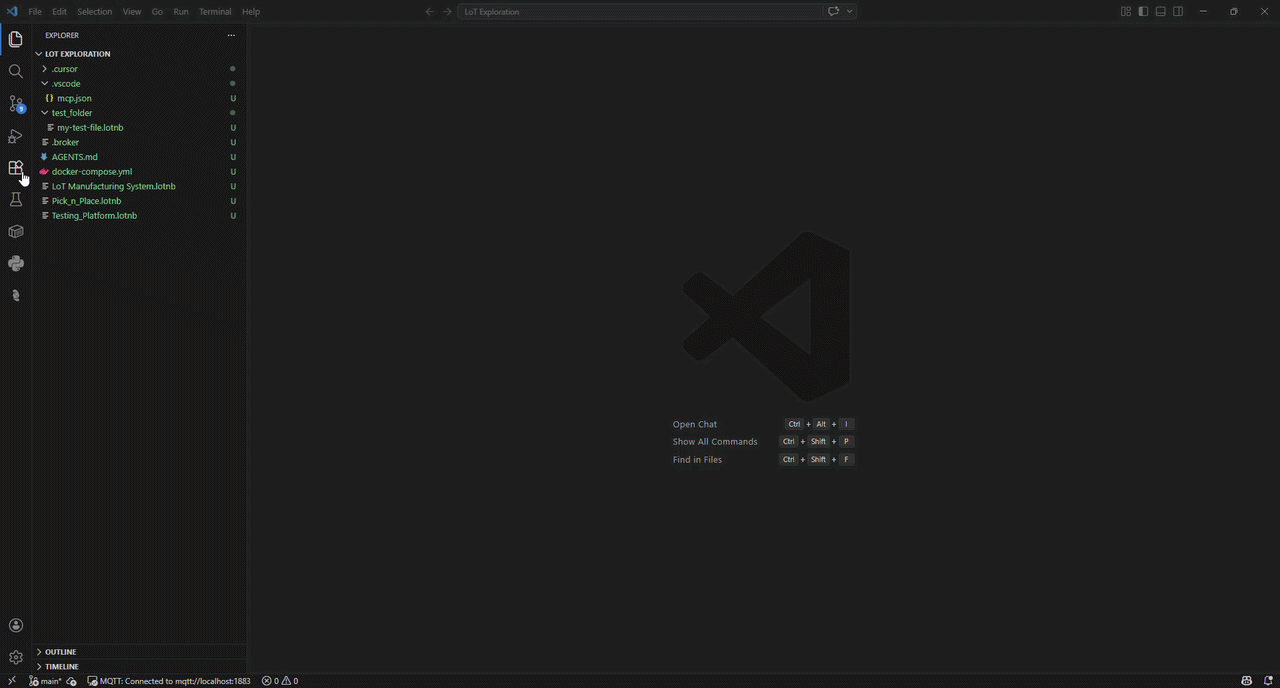
Task: Click the notifications bell in the status bar
Action: [1268, 681]
